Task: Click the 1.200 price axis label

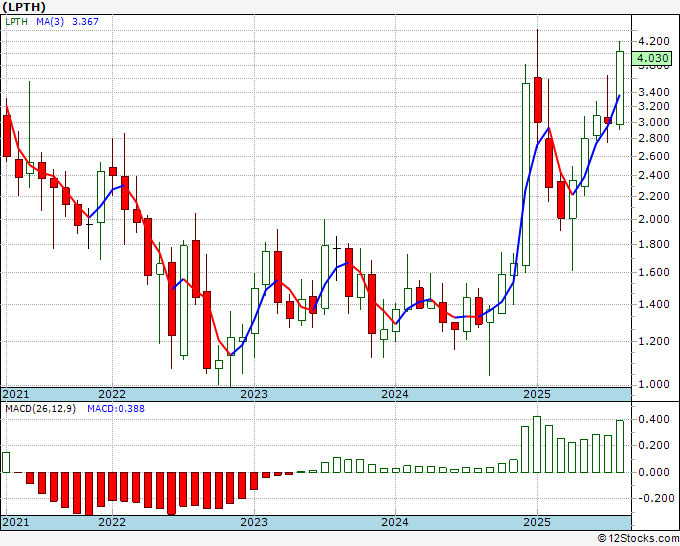Action: [653, 341]
